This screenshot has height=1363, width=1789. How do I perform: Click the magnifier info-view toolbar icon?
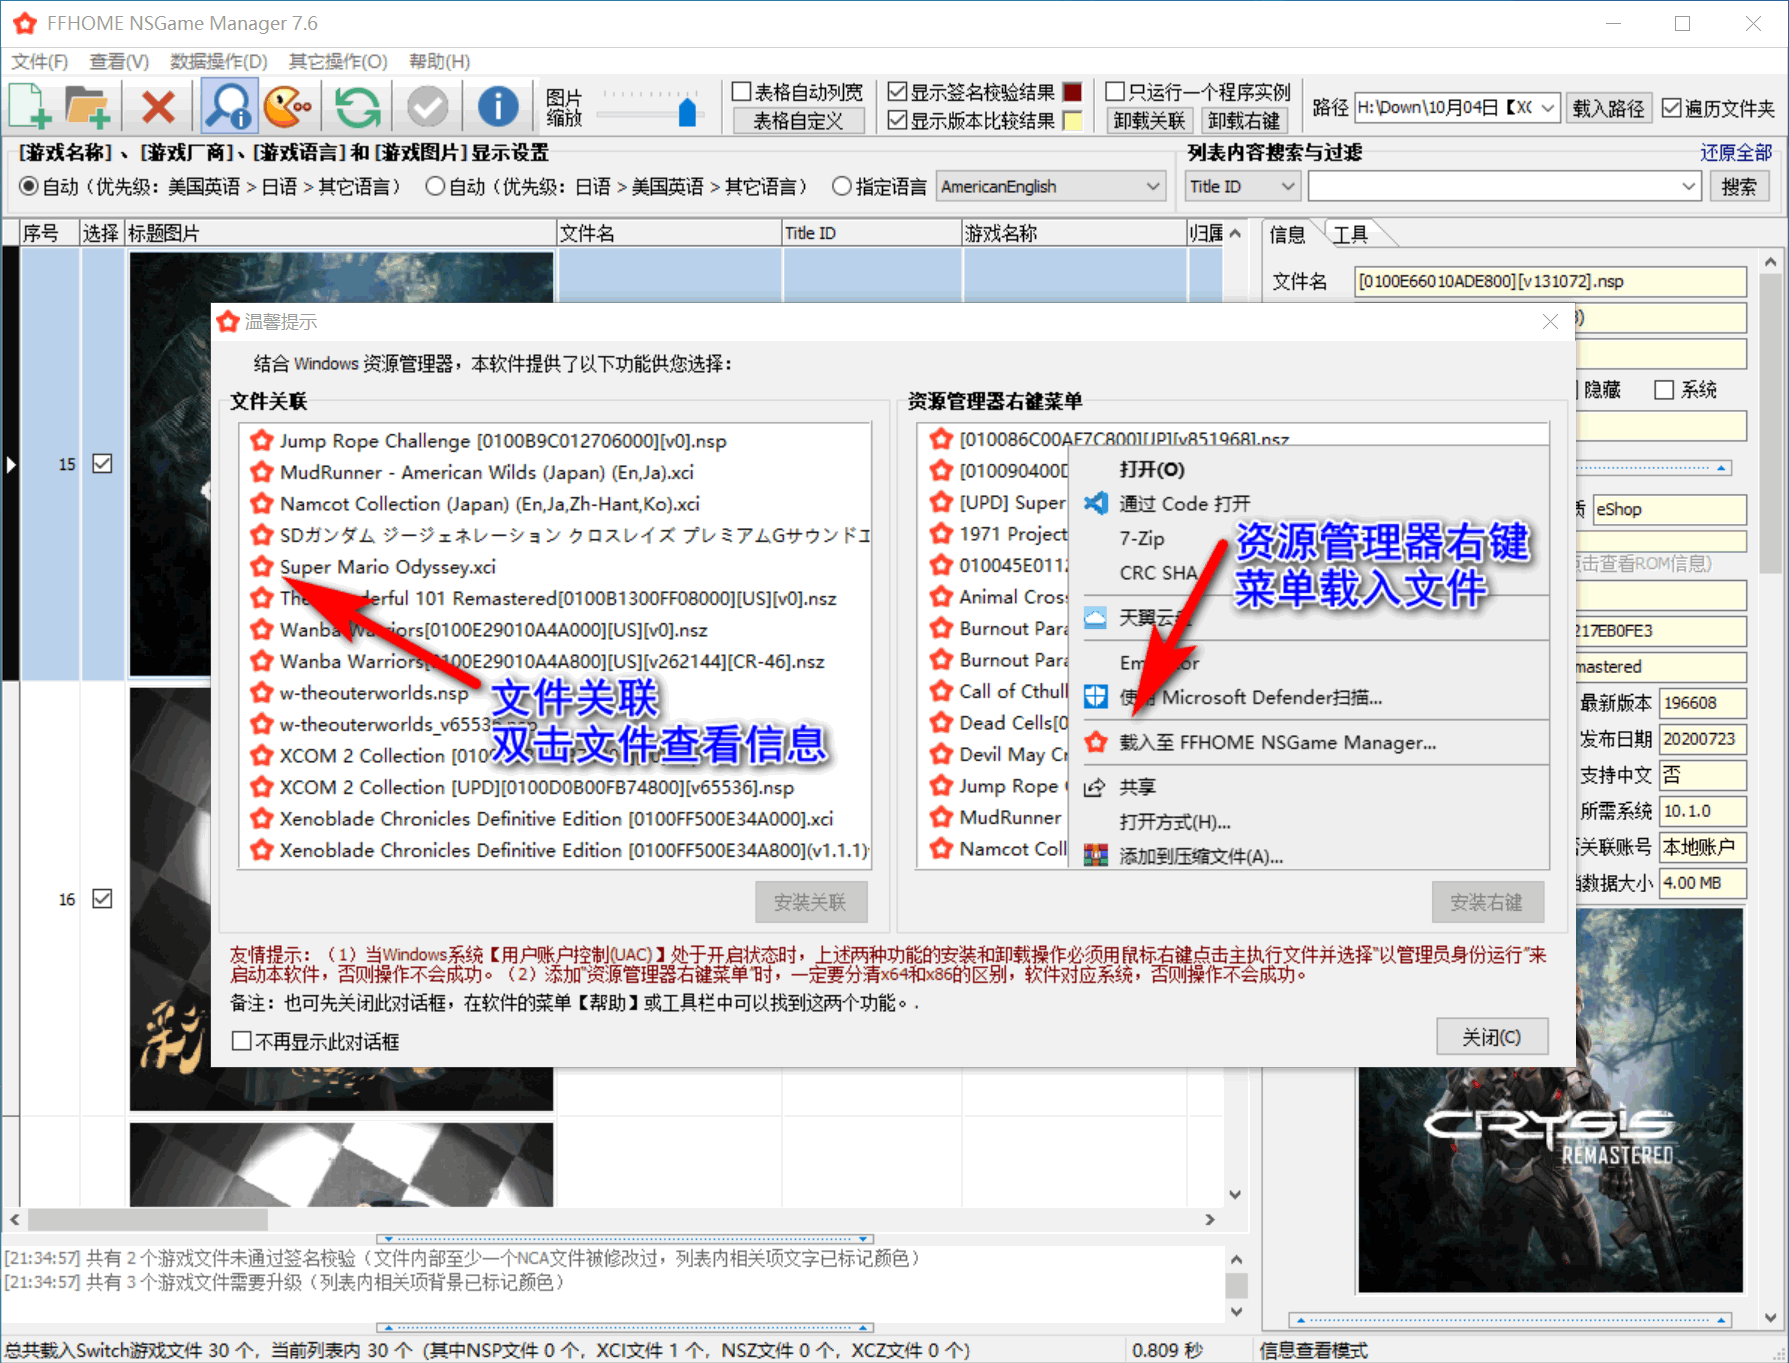[x=229, y=106]
